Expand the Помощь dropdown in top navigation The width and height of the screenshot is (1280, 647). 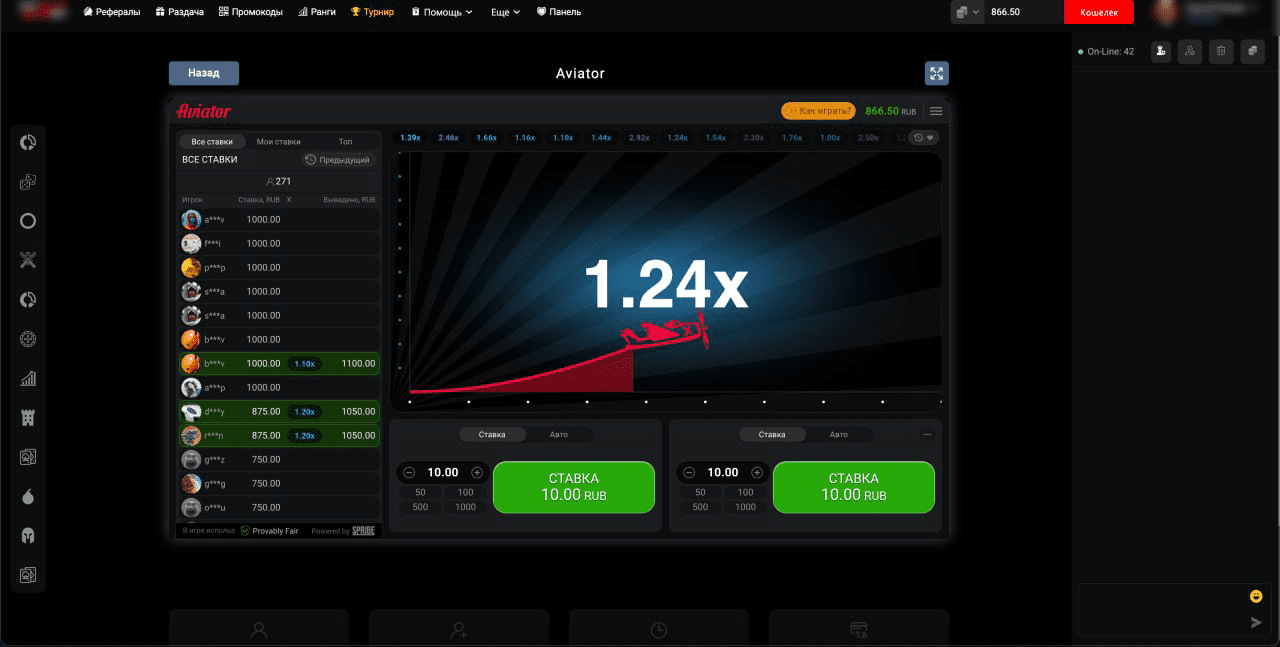point(442,12)
